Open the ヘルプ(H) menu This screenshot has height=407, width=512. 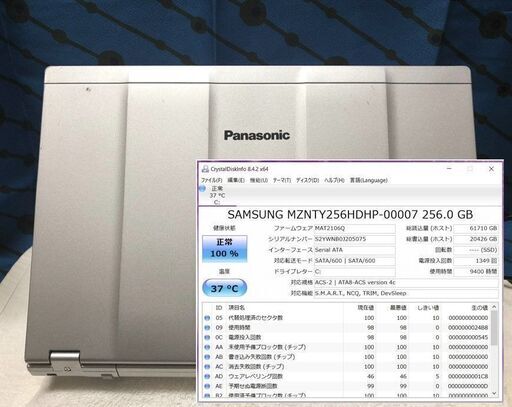pos(334,180)
